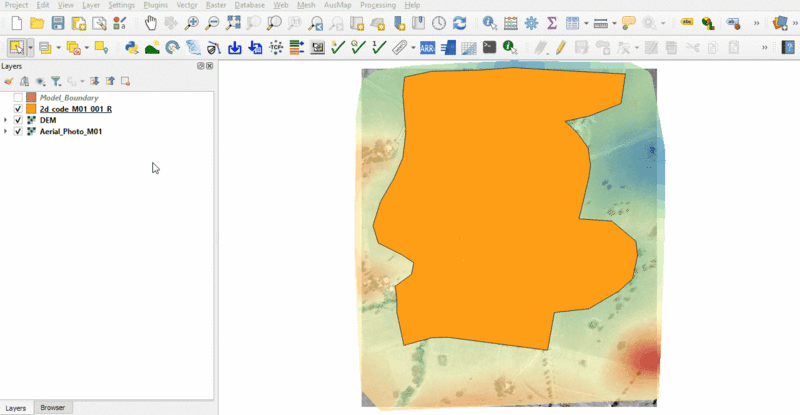
Task: Expand the DEM layer tree
Action: (6, 120)
